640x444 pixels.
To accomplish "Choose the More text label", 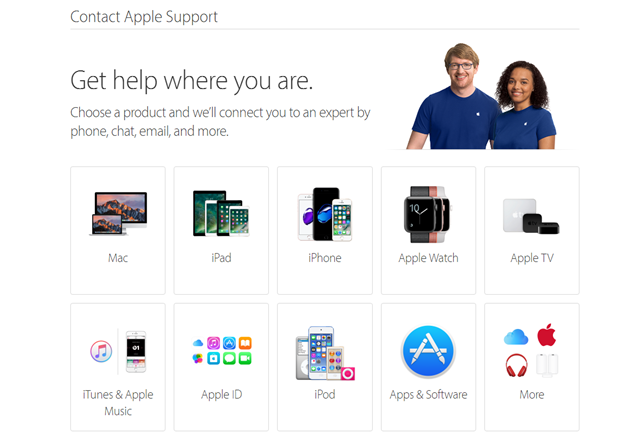I will click(x=531, y=395).
